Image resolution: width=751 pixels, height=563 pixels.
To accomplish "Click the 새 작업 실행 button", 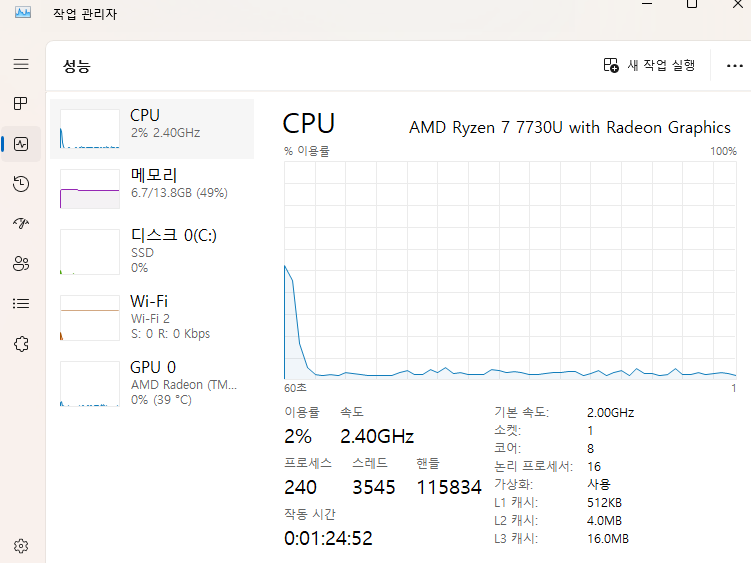I will click(x=649, y=66).
